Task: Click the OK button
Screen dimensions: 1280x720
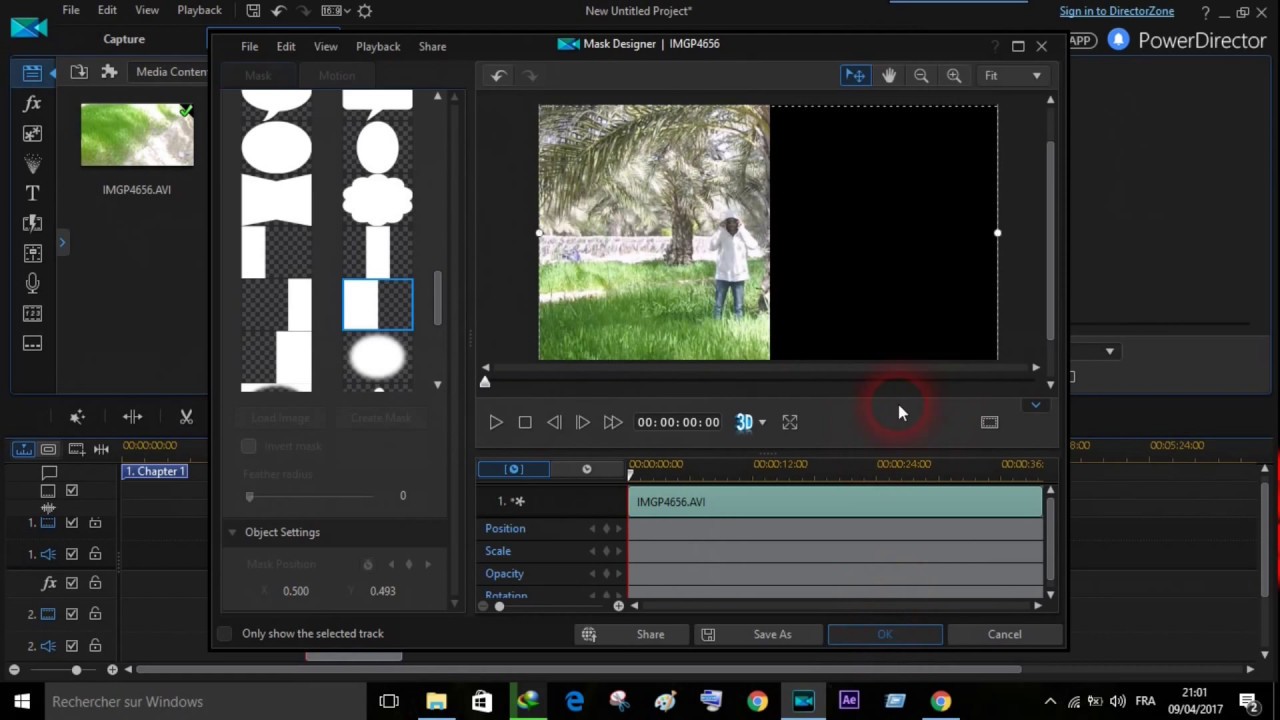Action: point(885,634)
